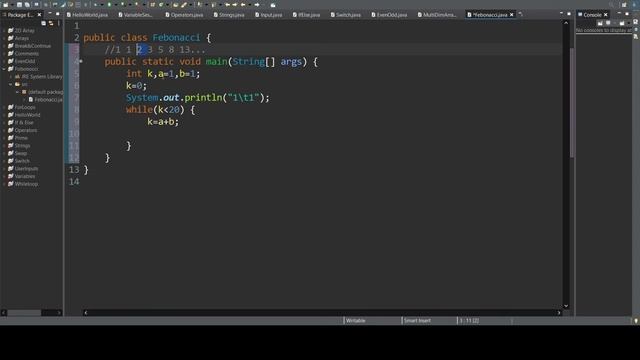Select the Comments project
The height and width of the screenshot is (360, 640).
click(26, 54)
